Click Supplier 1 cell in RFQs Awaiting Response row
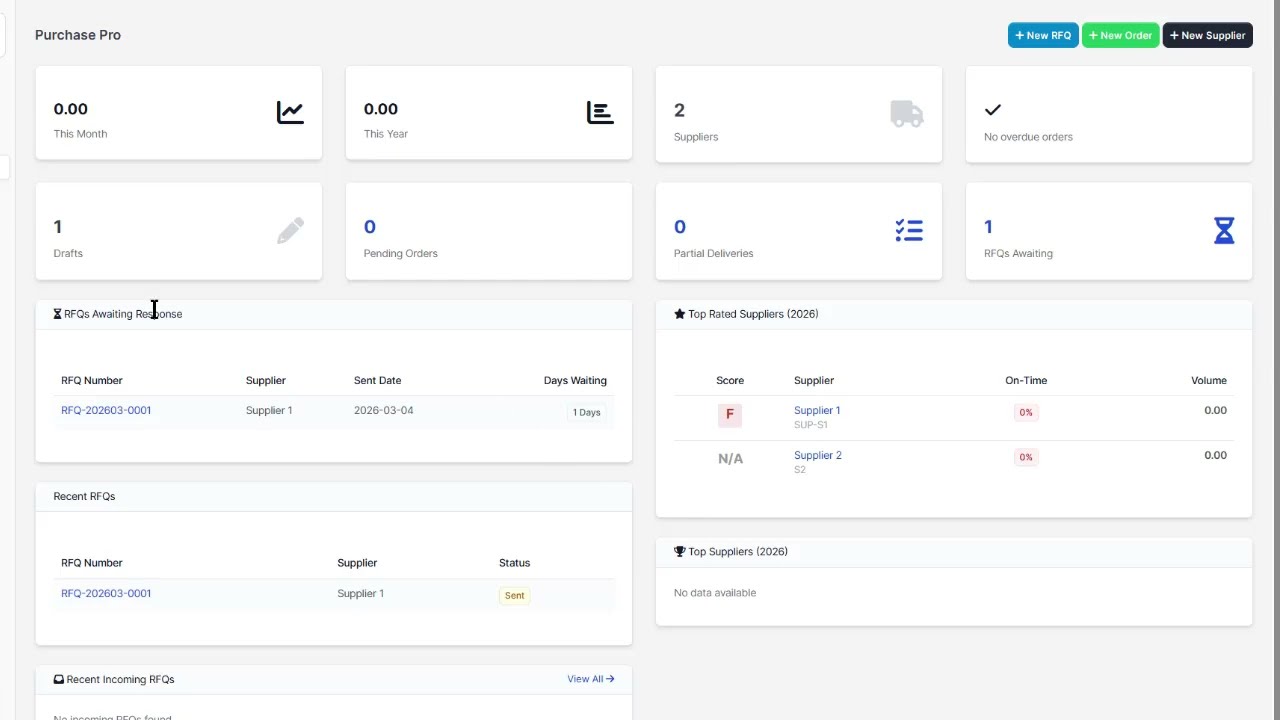Viewport: 1280px width, 720px height. point(269,410)
